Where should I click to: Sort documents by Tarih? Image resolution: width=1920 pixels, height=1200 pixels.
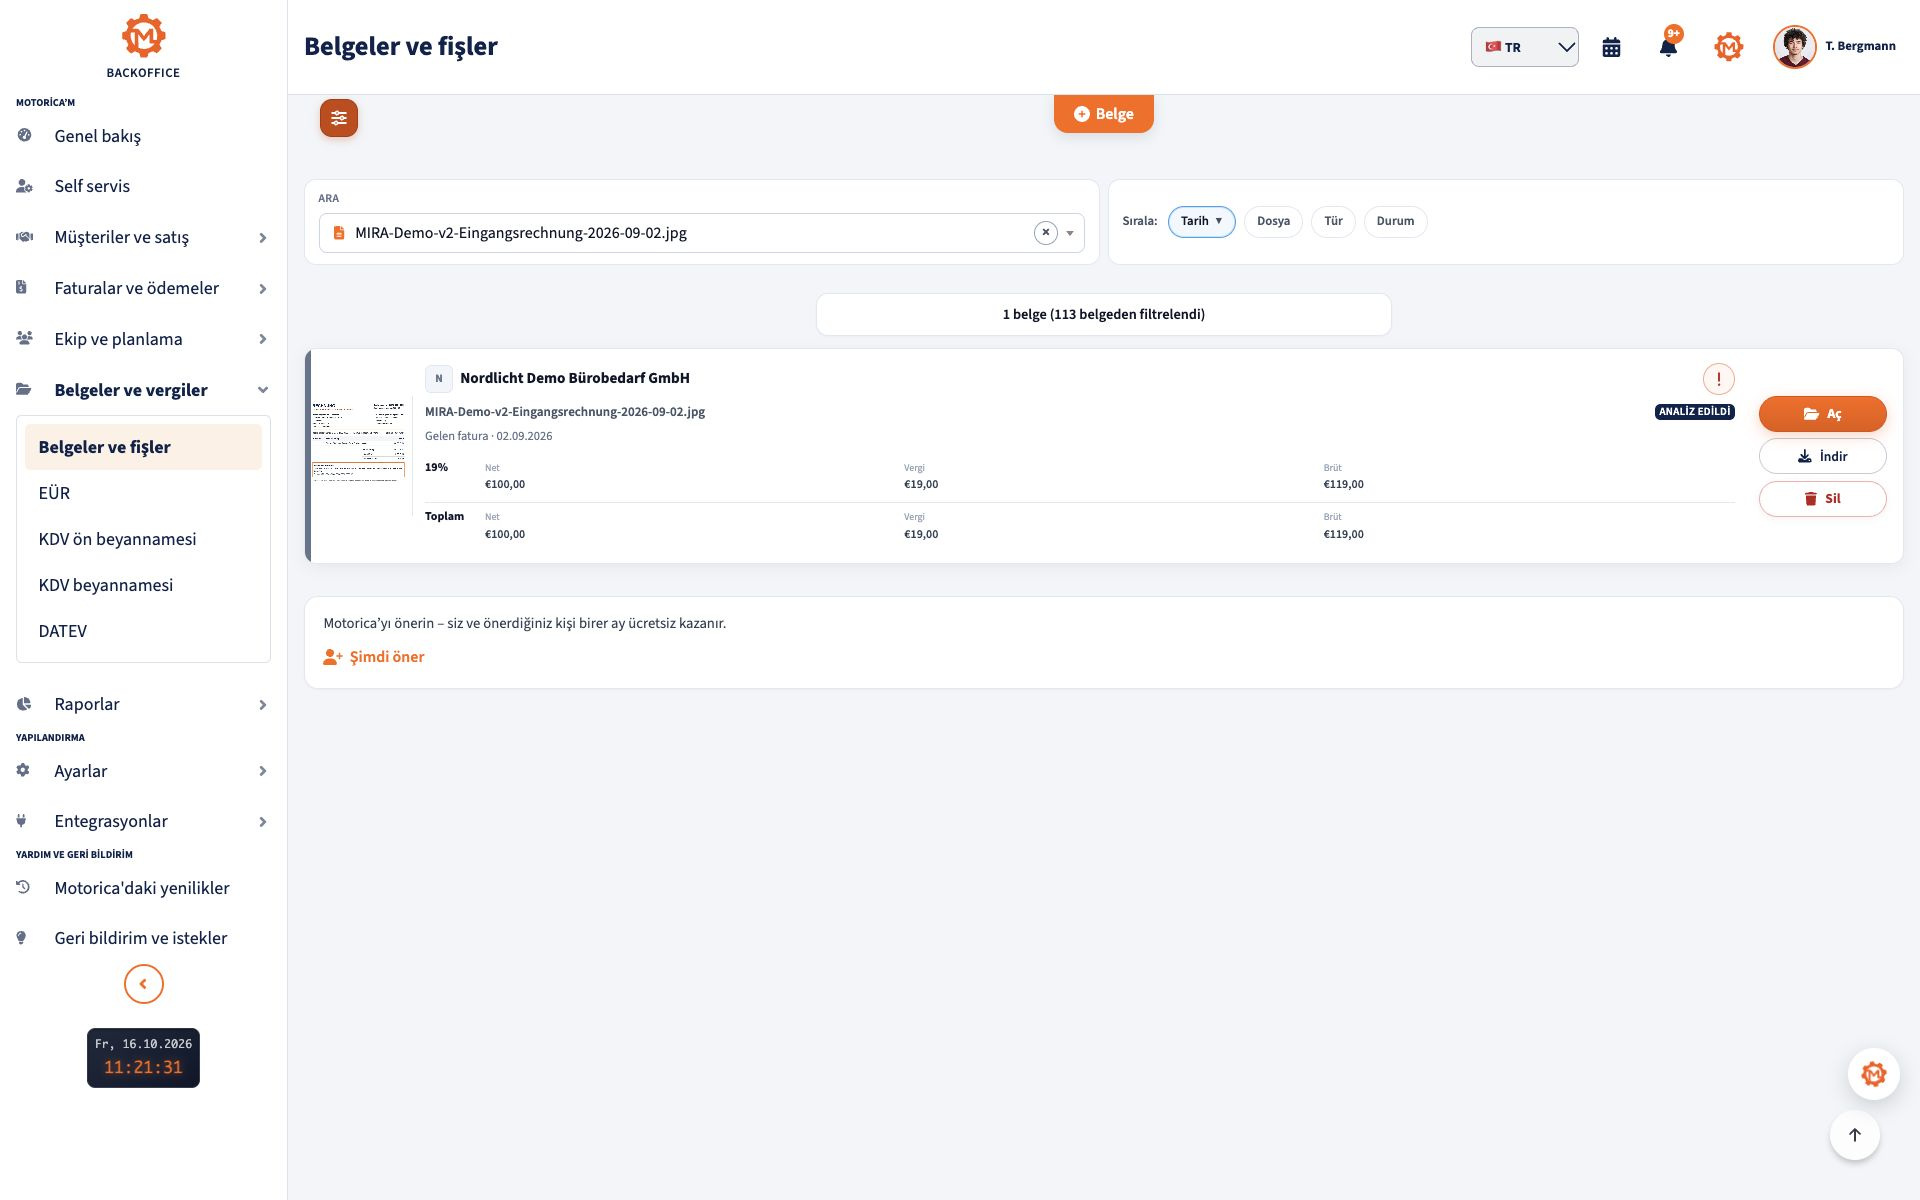[1201, 221]
